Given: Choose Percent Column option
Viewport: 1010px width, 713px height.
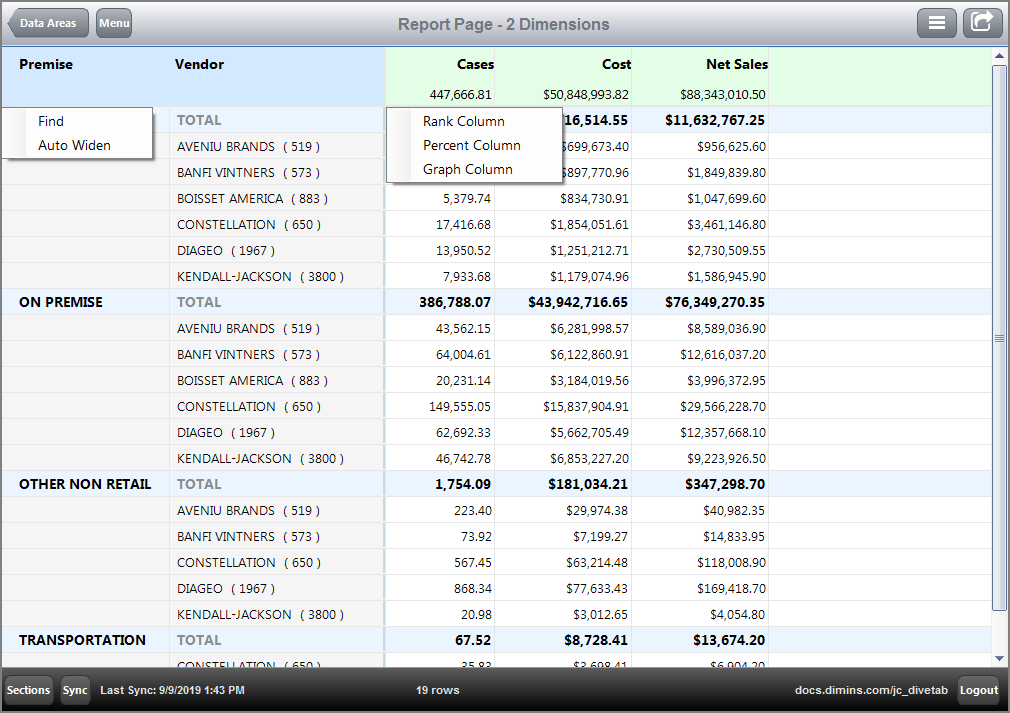Looking at the screenshot, I should tap(471, 145).
